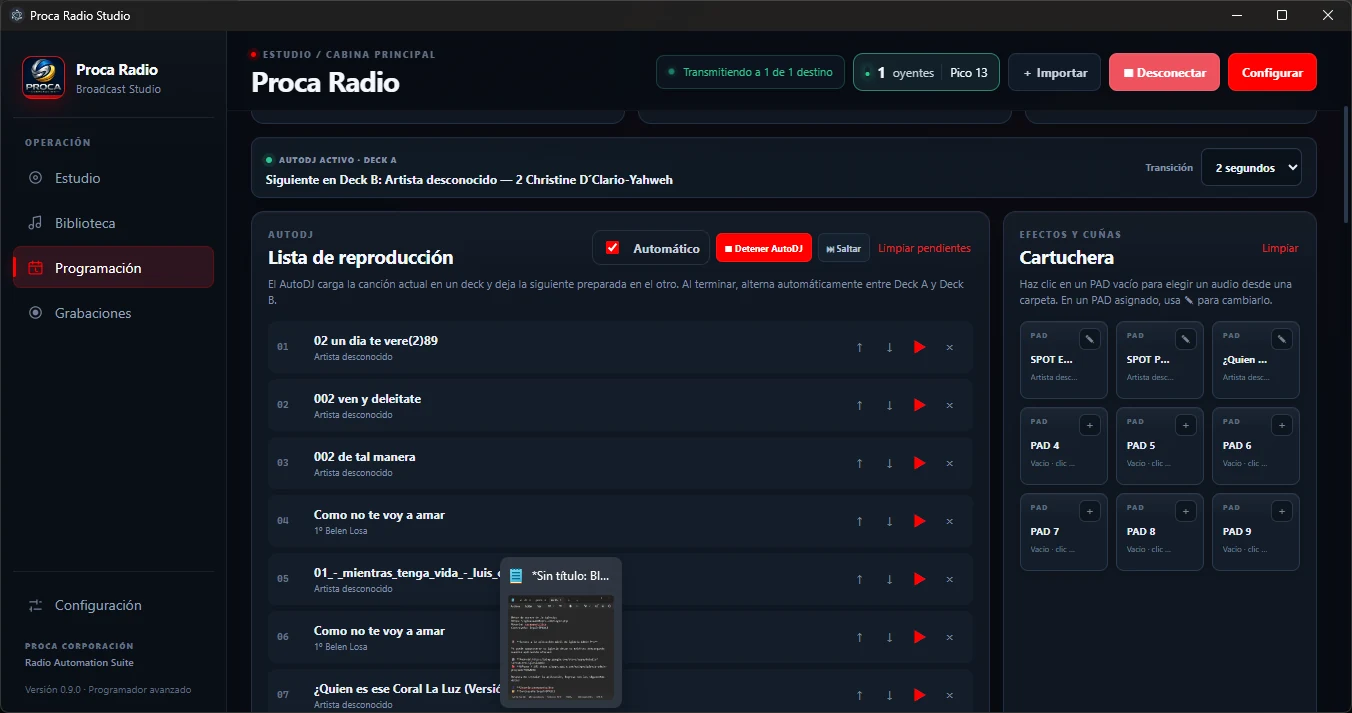The image size is (1352, 713).
Task: Click Limpiar pendientes link
Action: [924, 248]
